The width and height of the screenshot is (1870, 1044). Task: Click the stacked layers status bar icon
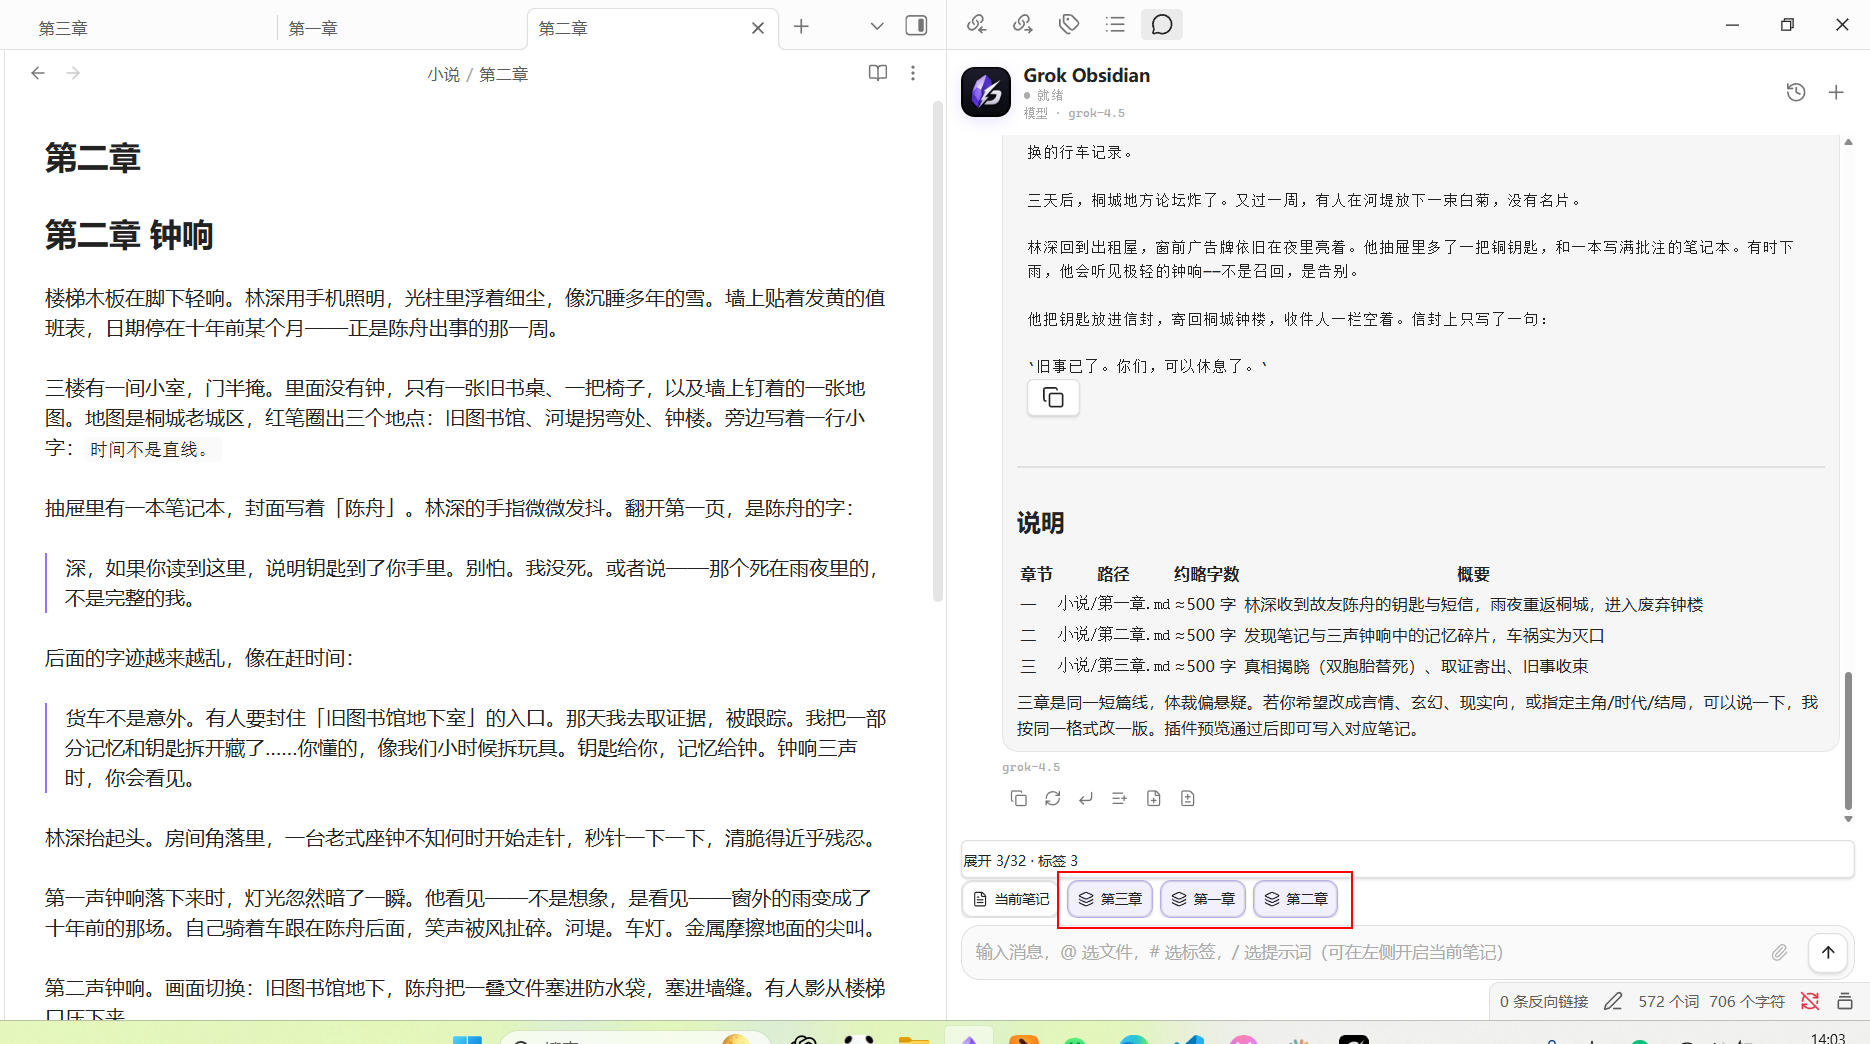(x=1845, y=1001)
